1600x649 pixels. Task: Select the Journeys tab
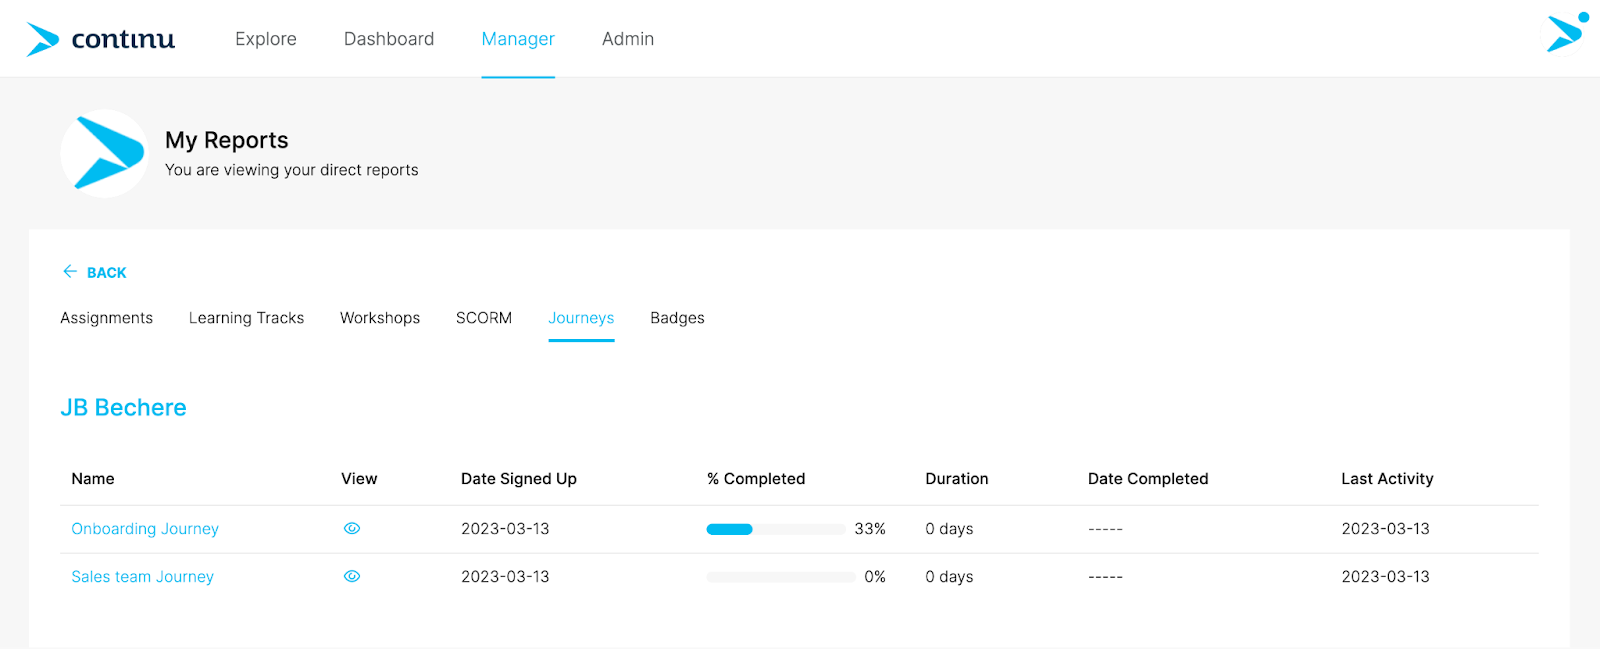pos(581,318)
